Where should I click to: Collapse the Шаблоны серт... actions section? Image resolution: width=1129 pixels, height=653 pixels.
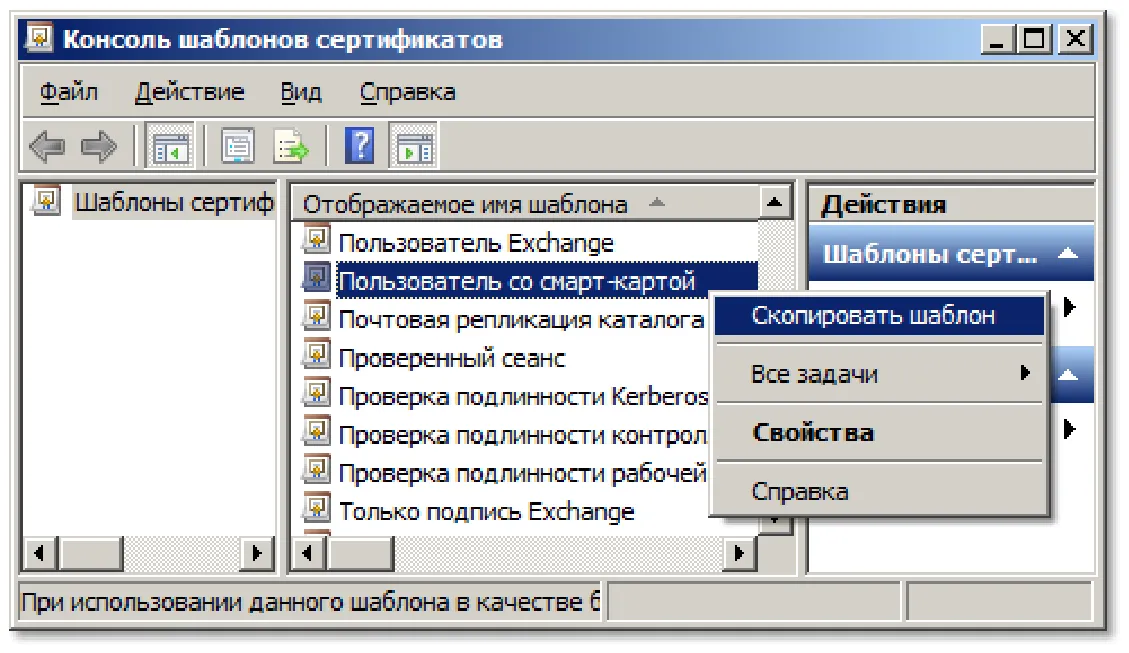click(1068, 253)
